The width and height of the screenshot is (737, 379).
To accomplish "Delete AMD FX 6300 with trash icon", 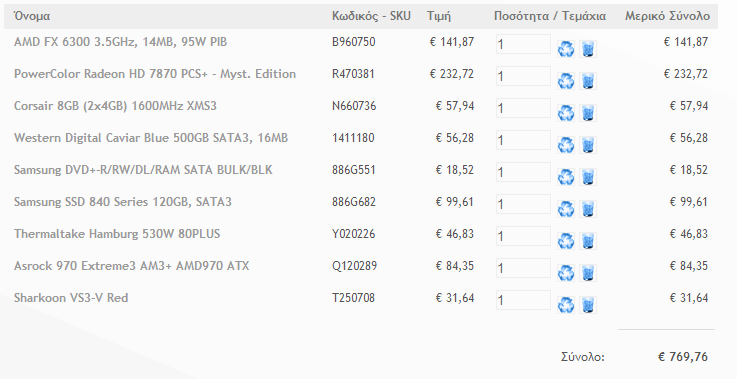I will [588, 49].
